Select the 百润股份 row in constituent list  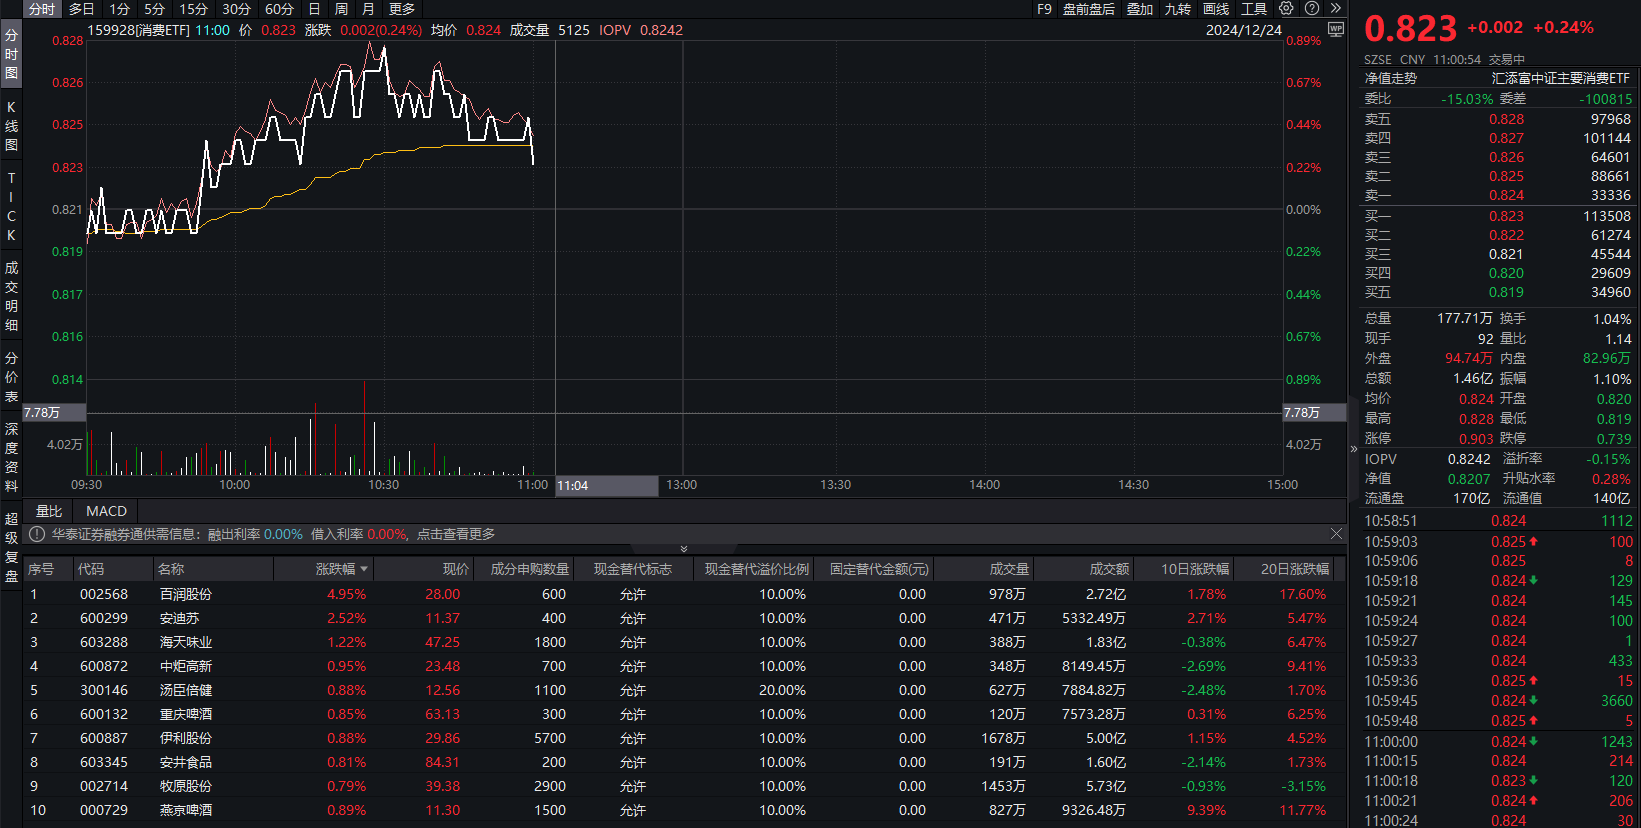pos(186,594)
